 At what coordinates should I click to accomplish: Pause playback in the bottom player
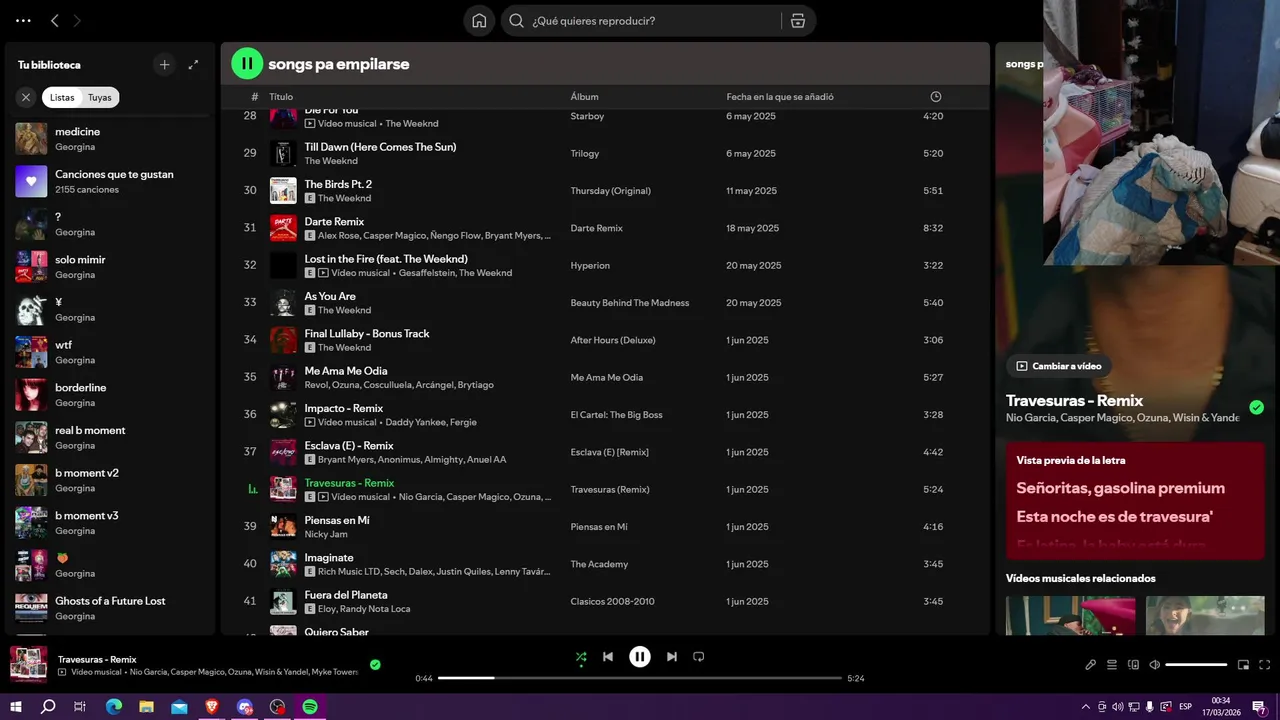tap(640, 657)
